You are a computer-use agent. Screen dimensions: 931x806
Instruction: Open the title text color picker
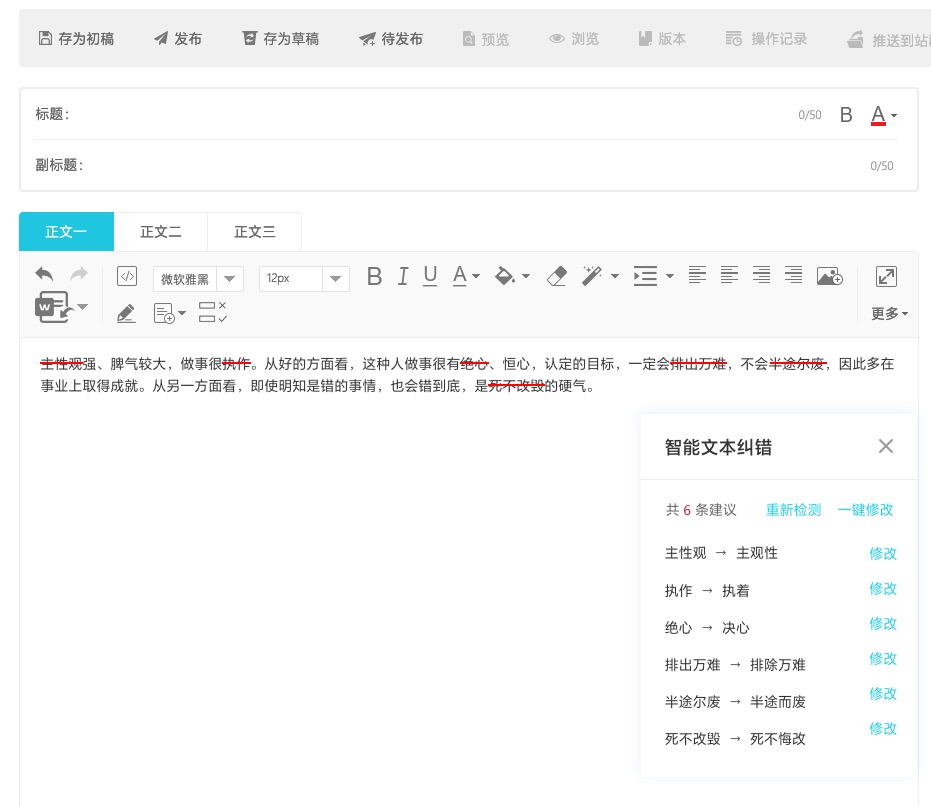(883, 115)
